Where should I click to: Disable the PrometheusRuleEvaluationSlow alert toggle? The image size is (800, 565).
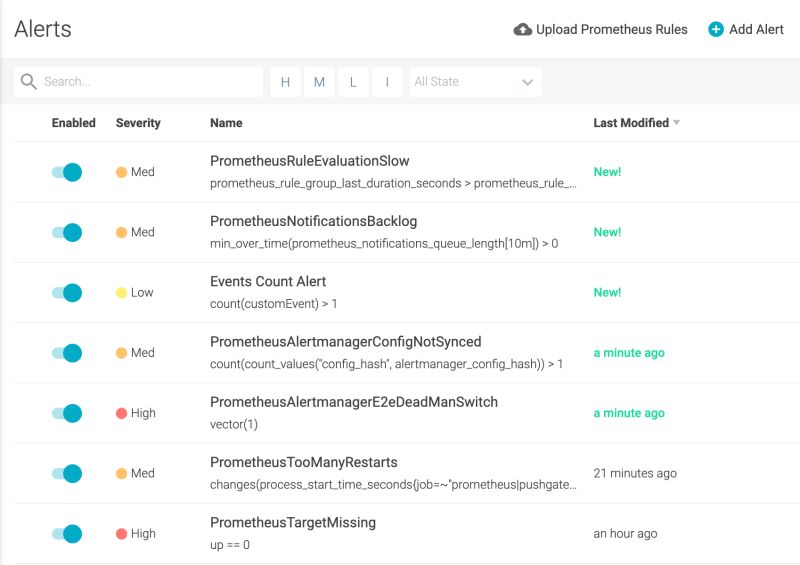pos(67,172)
